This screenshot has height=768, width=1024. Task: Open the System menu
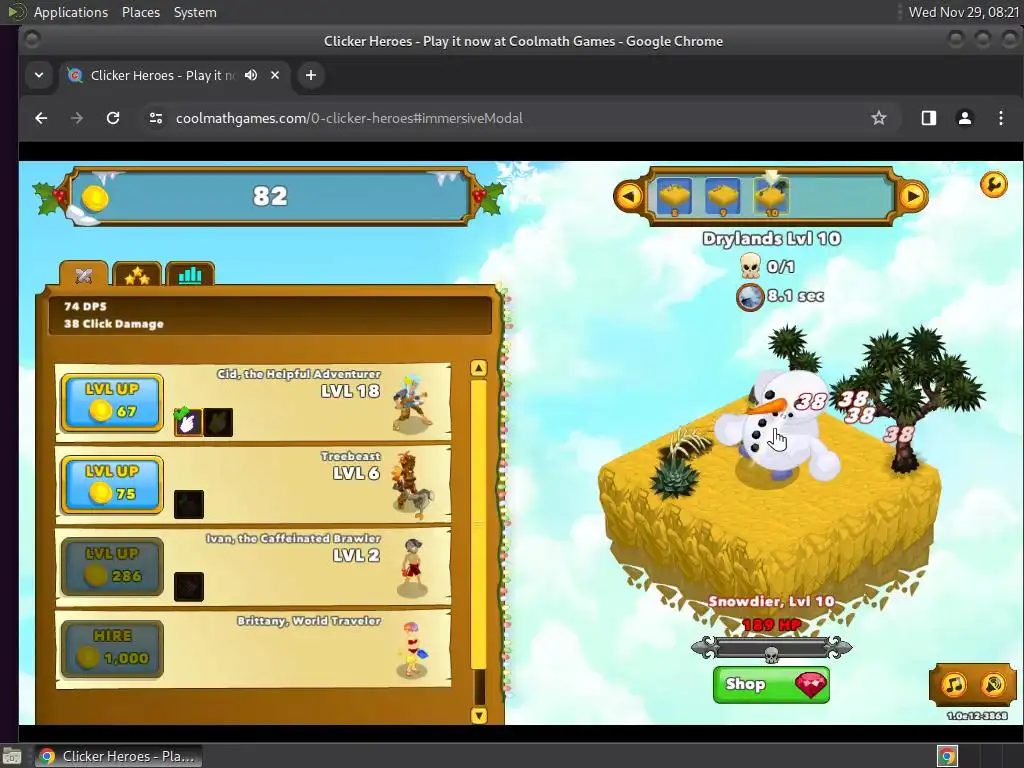[x=195, y=12]
